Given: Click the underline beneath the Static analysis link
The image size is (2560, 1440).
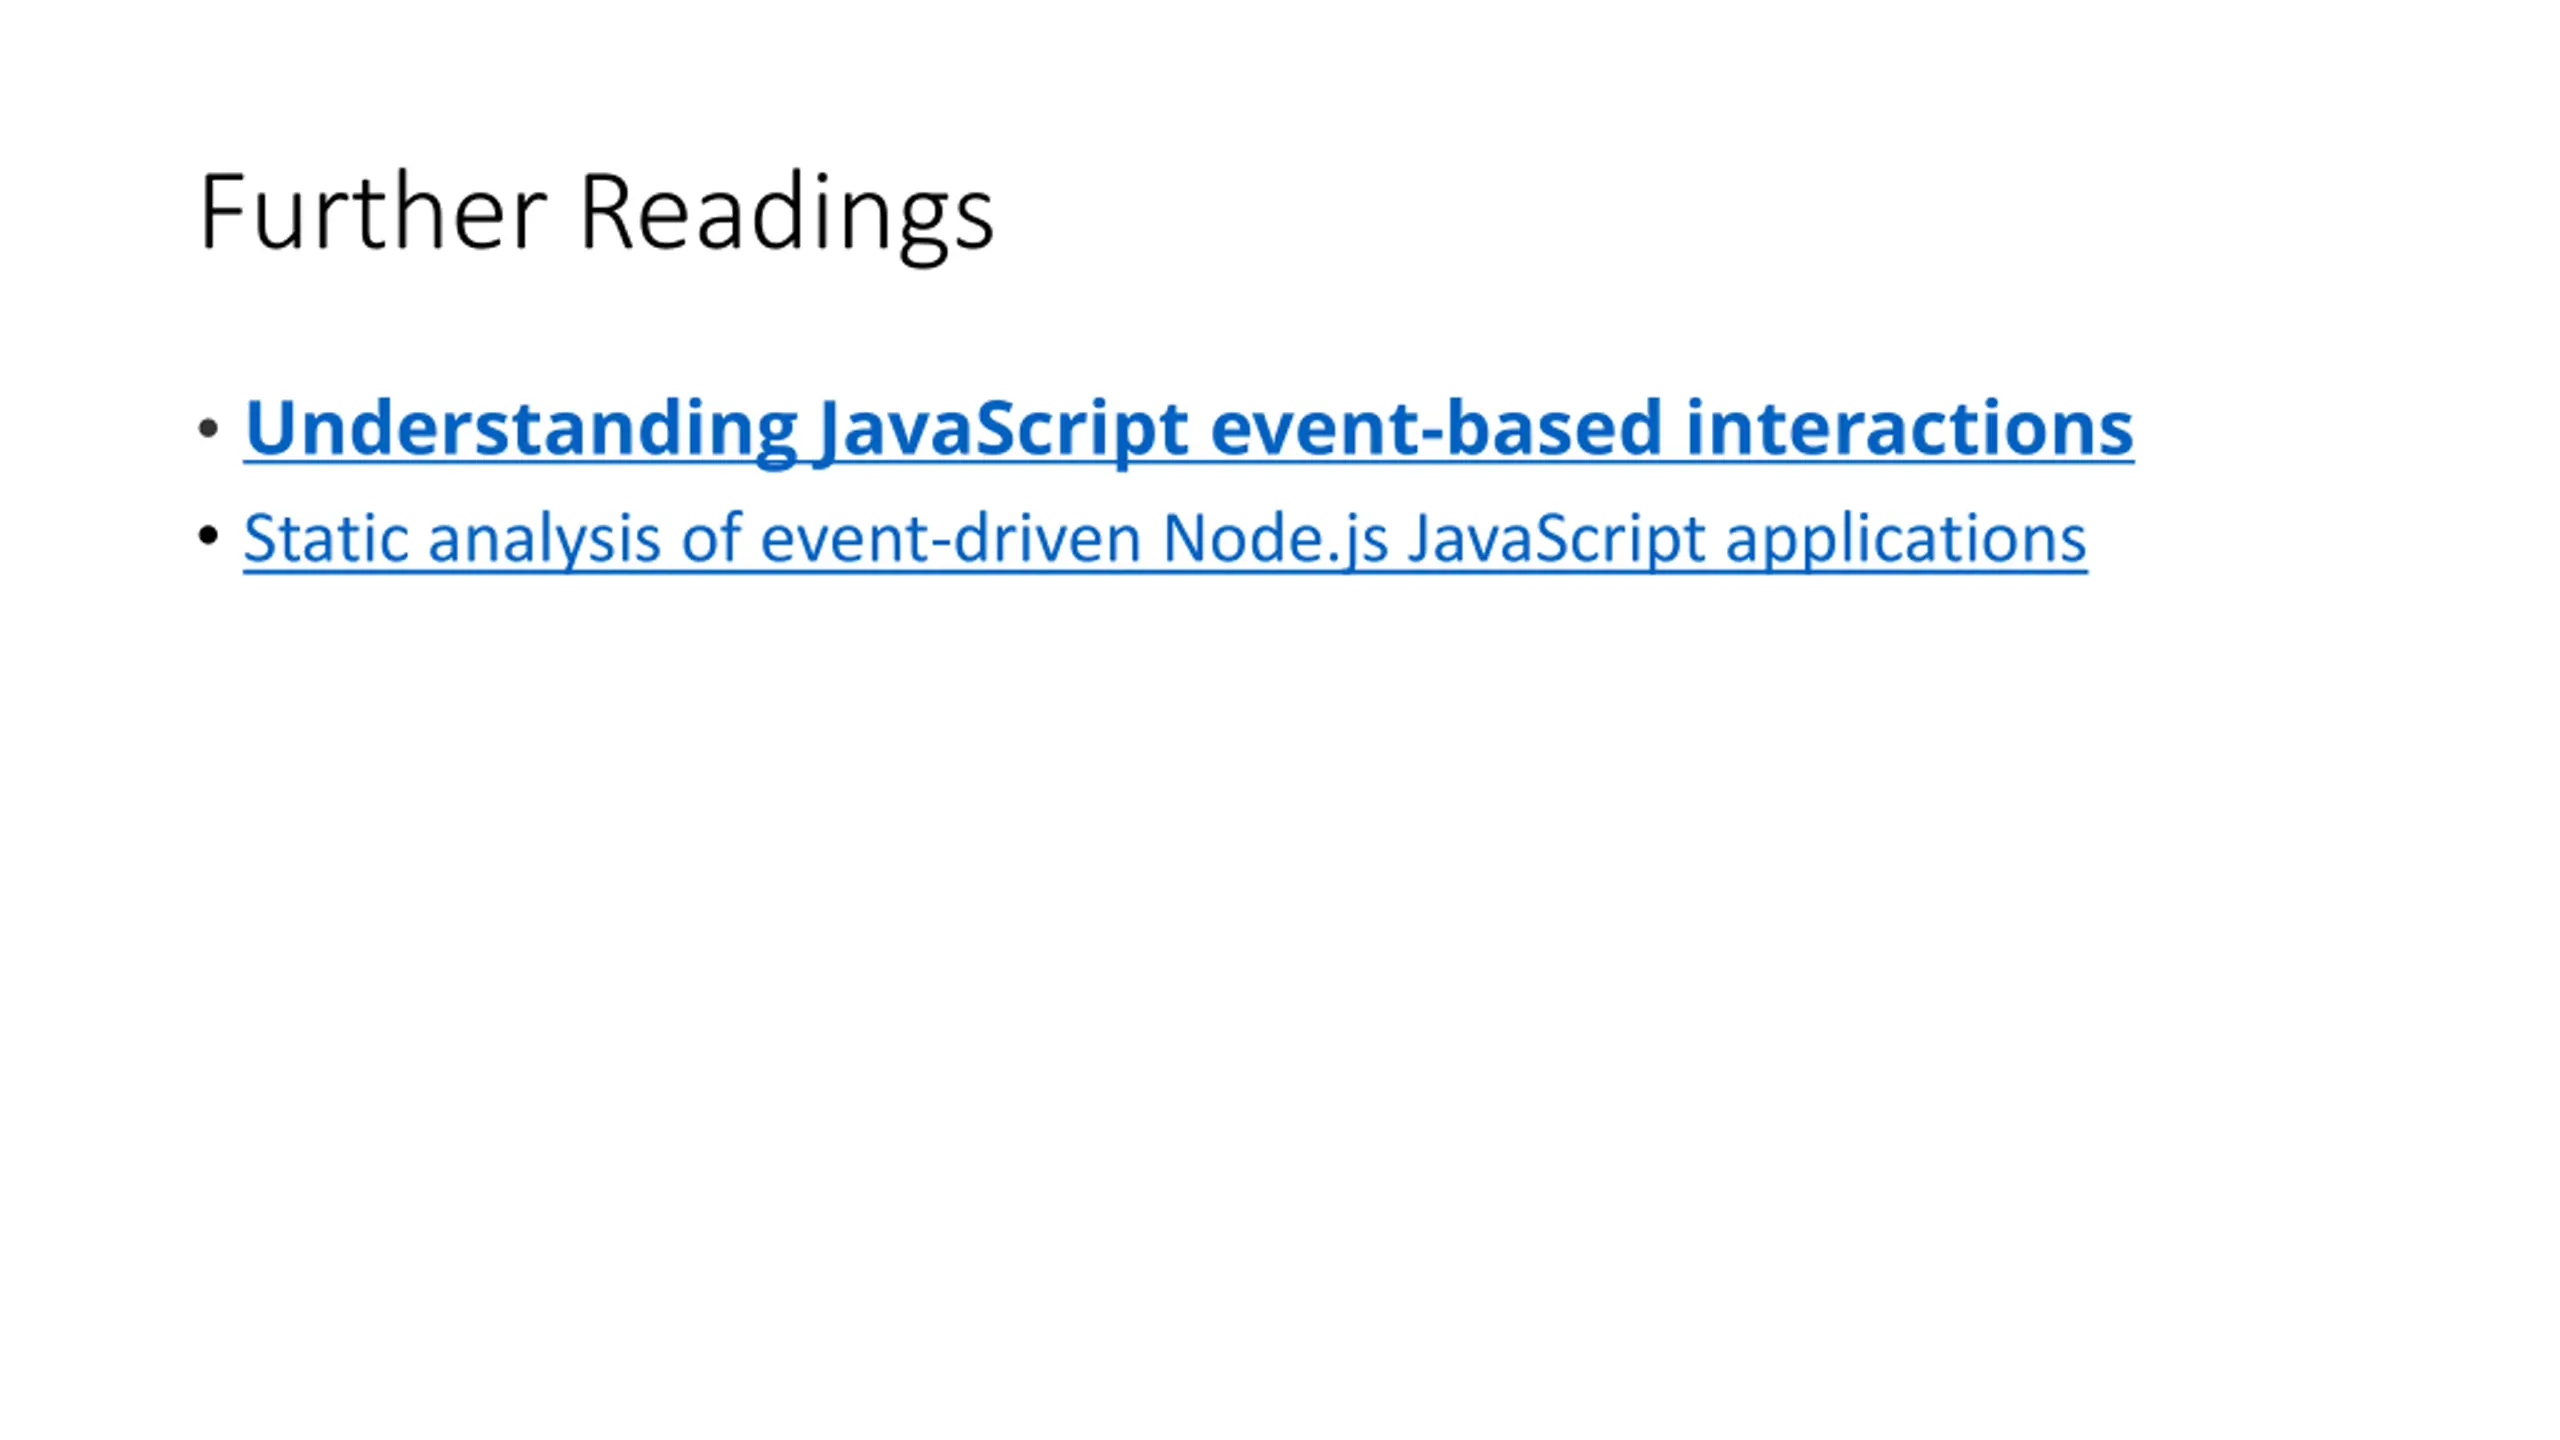Looking at the screenshot, I should point(1165,572).
